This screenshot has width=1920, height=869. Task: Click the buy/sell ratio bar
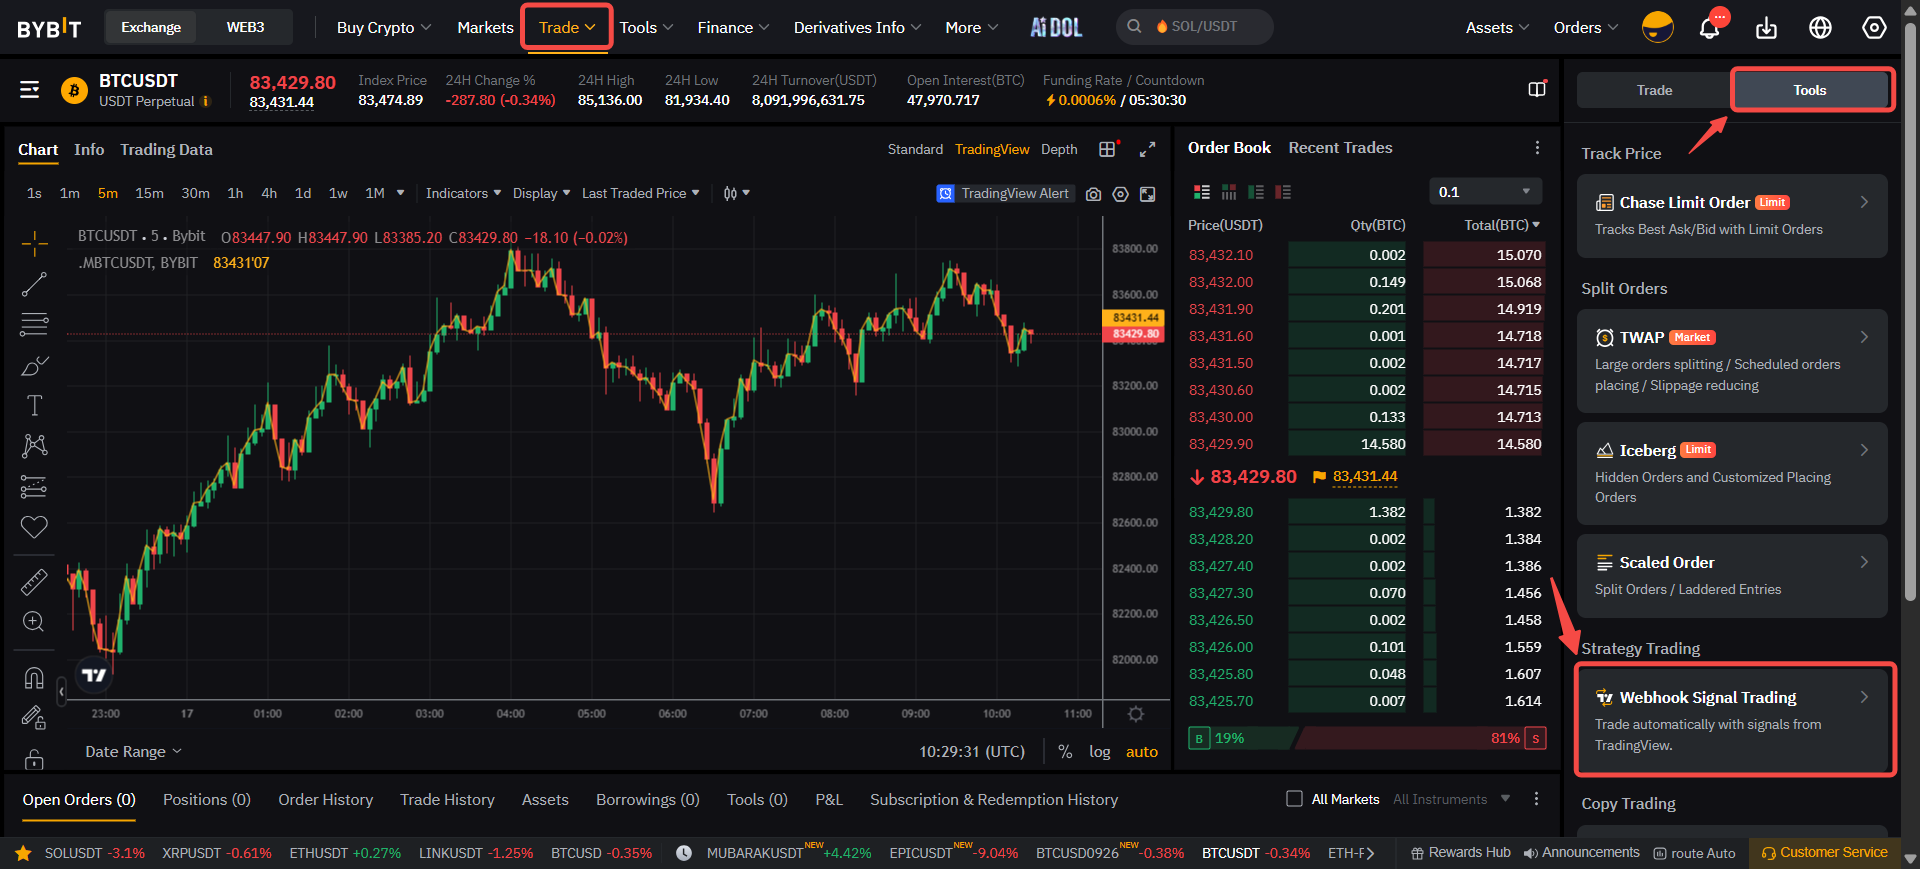tap(1366, 739)
